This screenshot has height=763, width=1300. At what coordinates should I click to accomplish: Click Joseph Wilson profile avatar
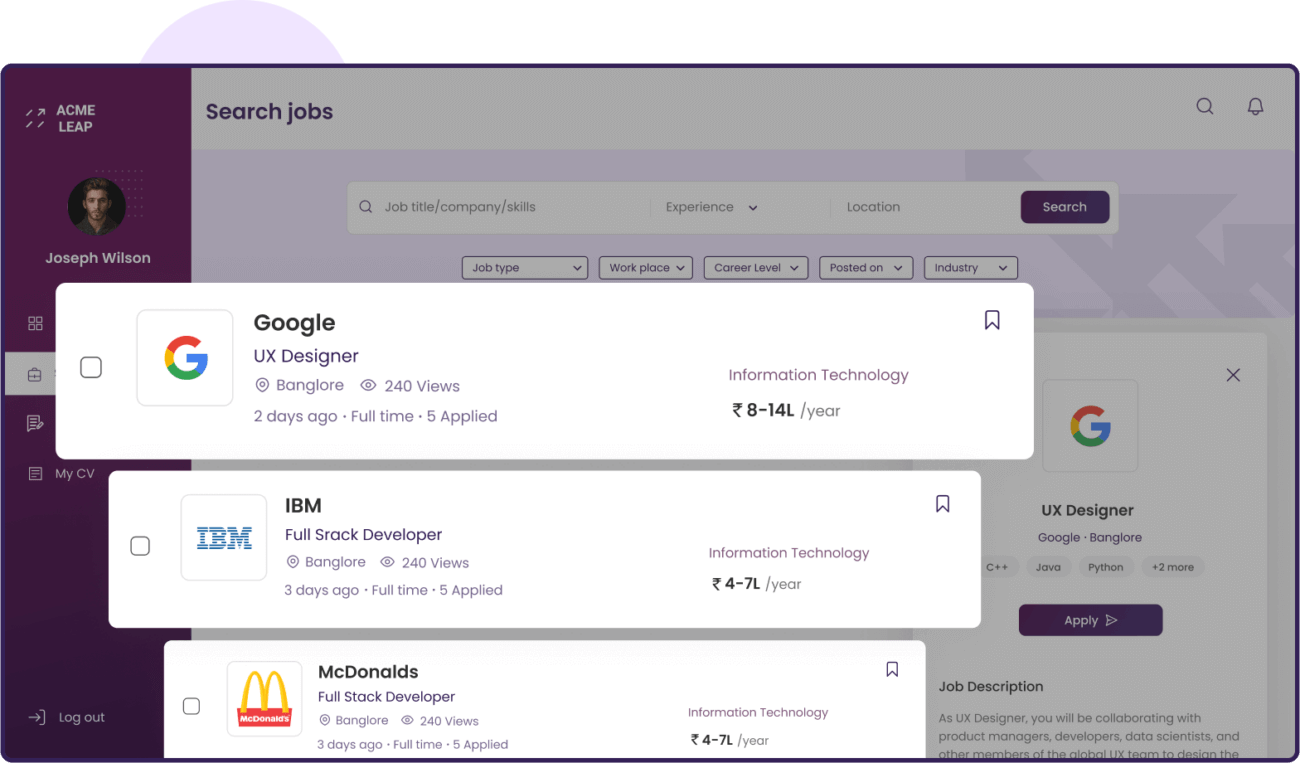tap(97, 207)
